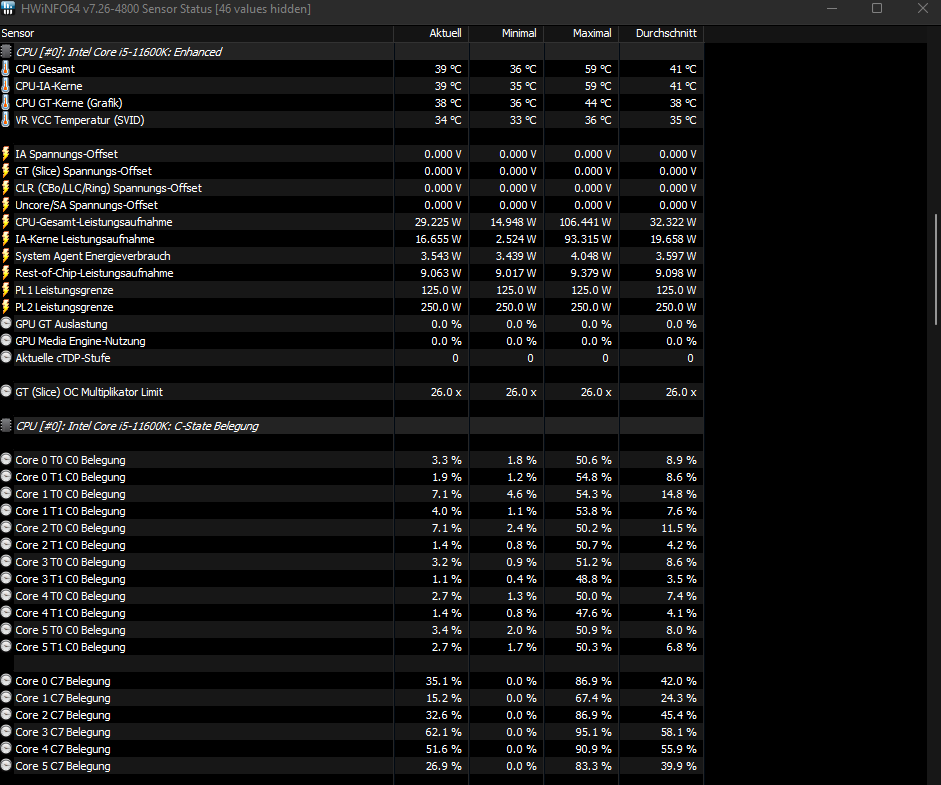The image size is (941, 785).
Task: Click lightning icon beside Uncore/SA Spannungs-Offset
Action: [x=6, y=205]
